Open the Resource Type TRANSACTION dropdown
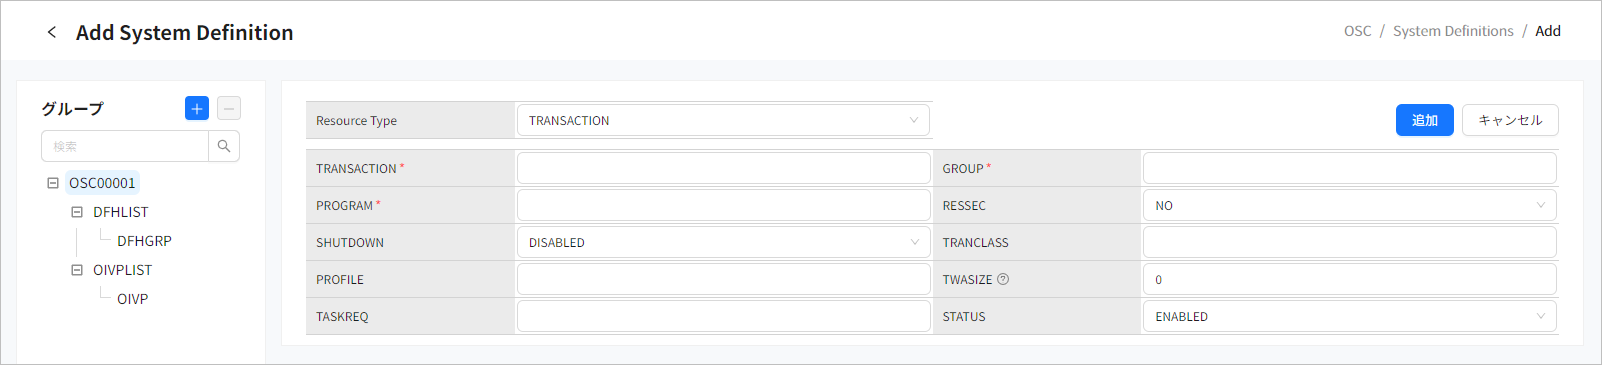The width and height of the screenshot is (1602, 365). 723,120
